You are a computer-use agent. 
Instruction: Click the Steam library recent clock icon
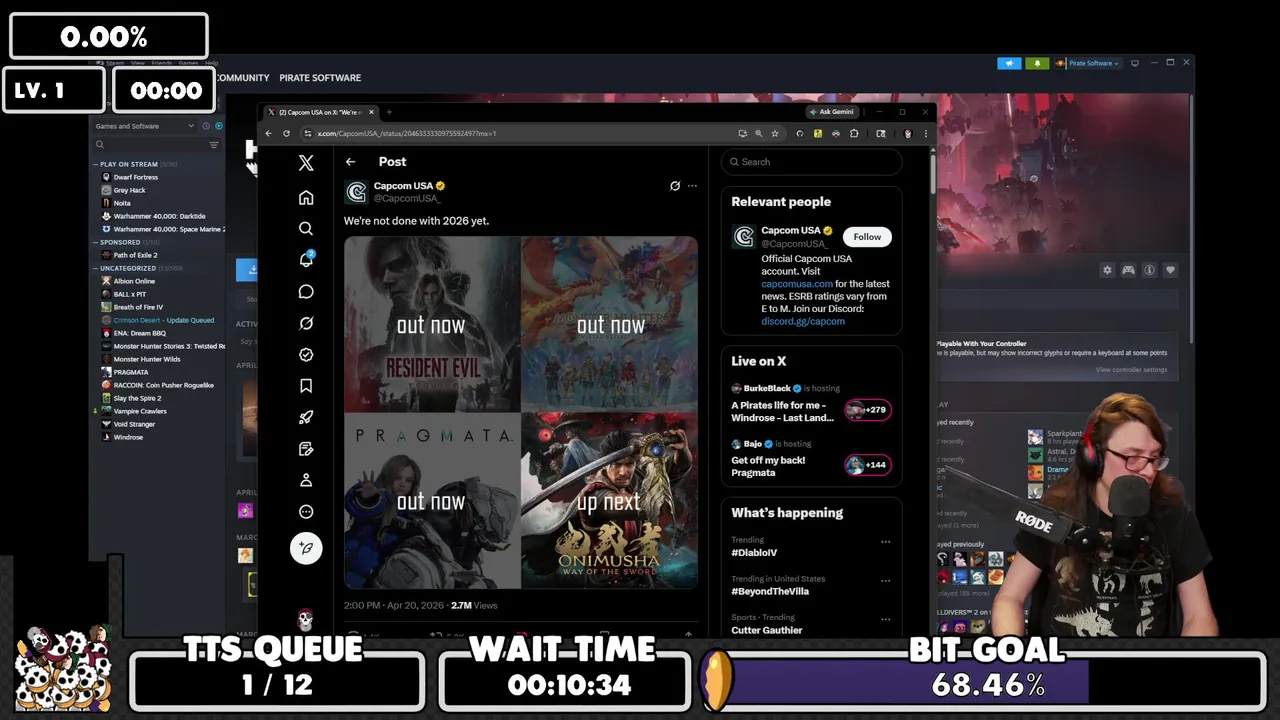(206, 126)
